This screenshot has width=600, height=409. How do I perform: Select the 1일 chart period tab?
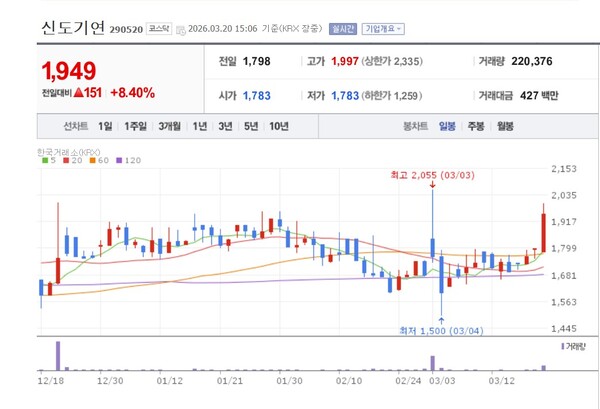click(105, 126)
